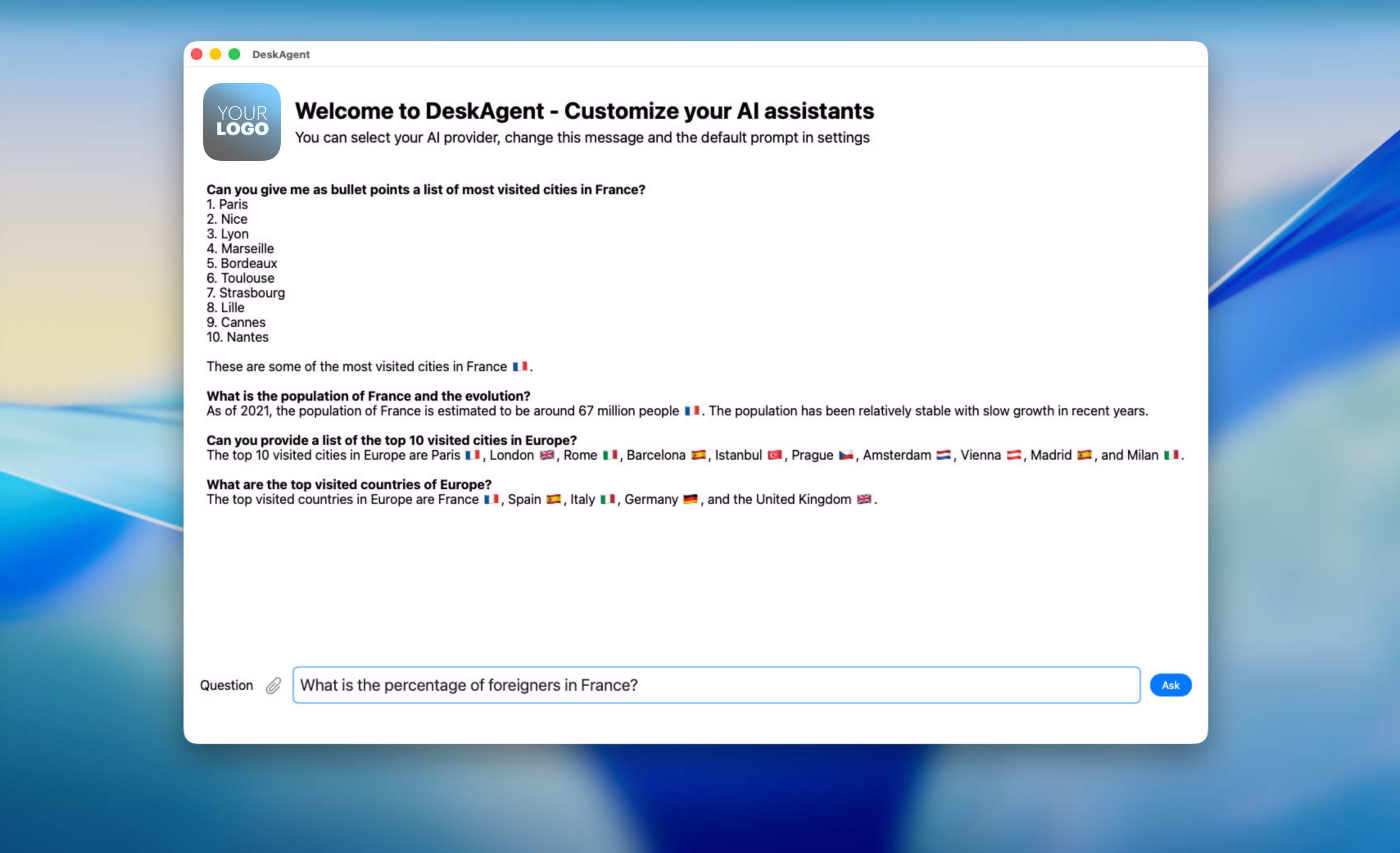
Task: Click the top visited cities in Europe question
Action: 389,440
